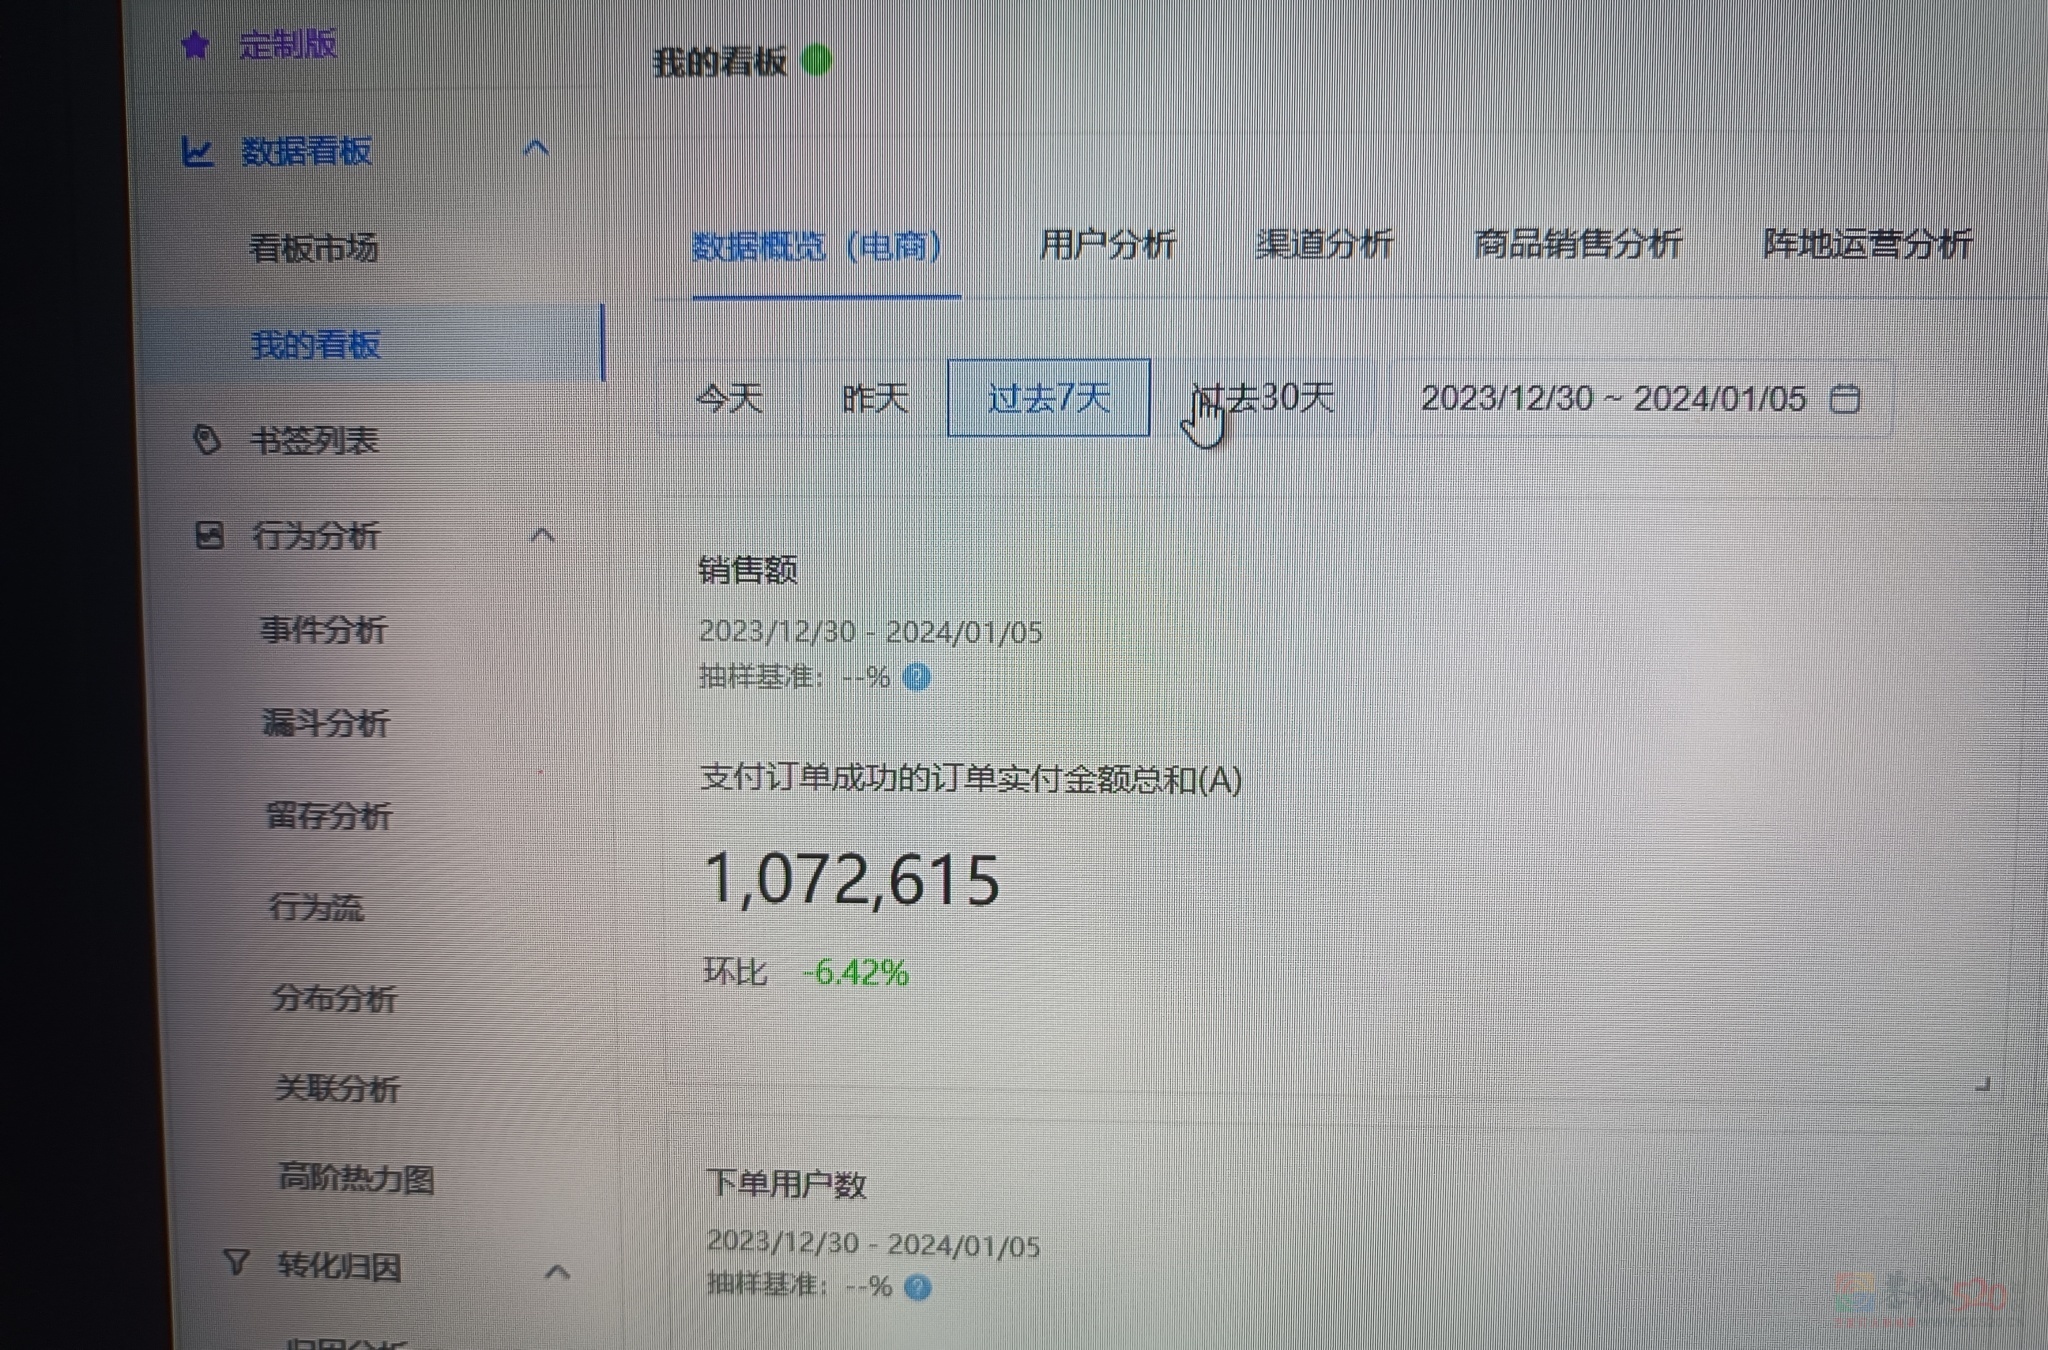
Task: Open 看板市场 from the sidebar
Action: click(311, 248)
